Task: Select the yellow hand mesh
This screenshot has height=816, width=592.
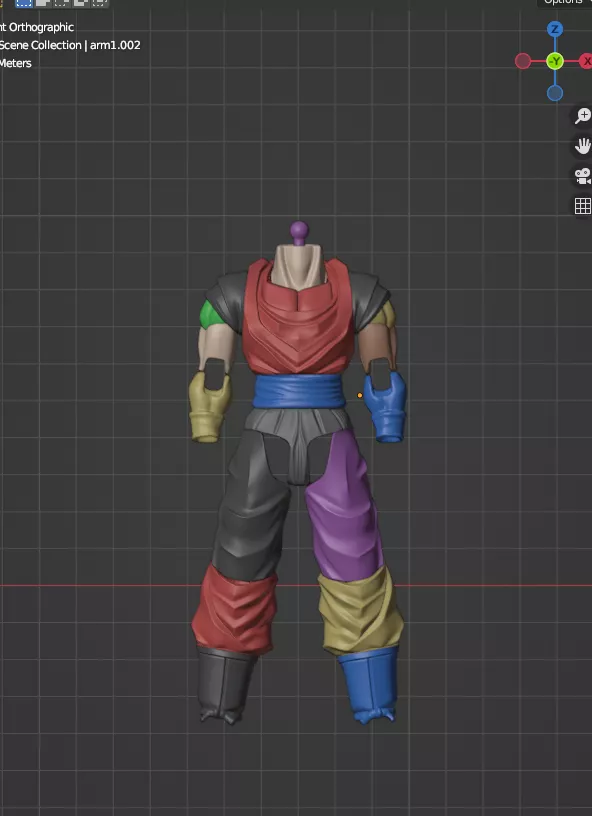Action: click(209, 409)
